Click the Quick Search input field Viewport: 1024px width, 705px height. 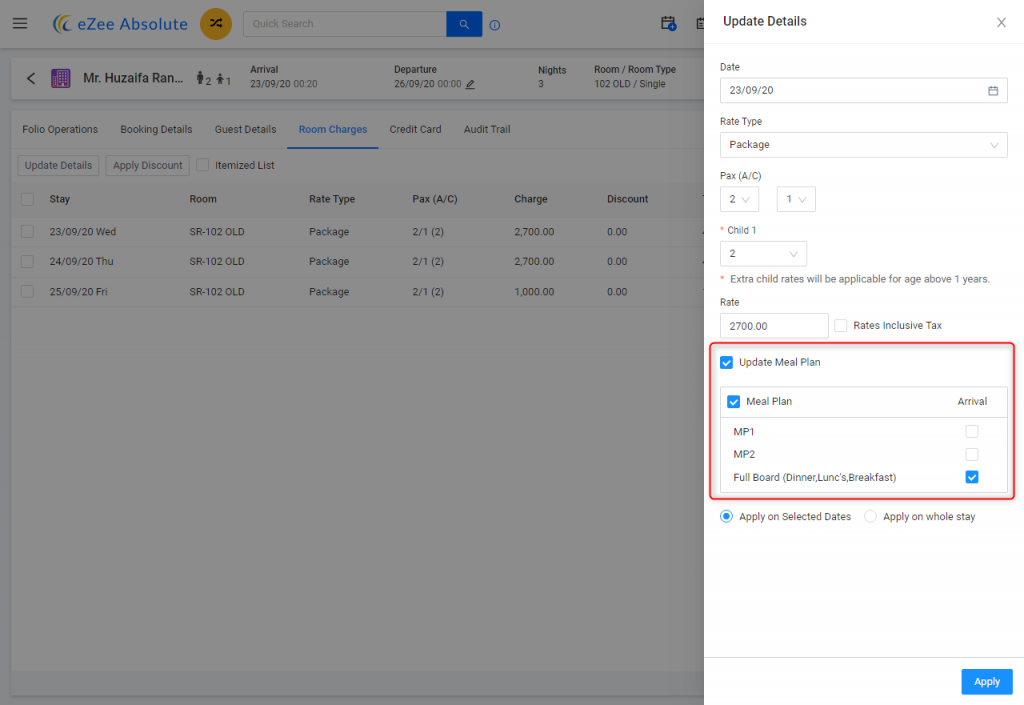coord(345,24)
